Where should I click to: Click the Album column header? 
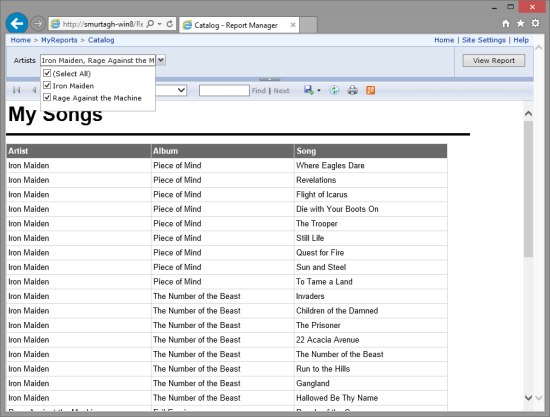222,151
